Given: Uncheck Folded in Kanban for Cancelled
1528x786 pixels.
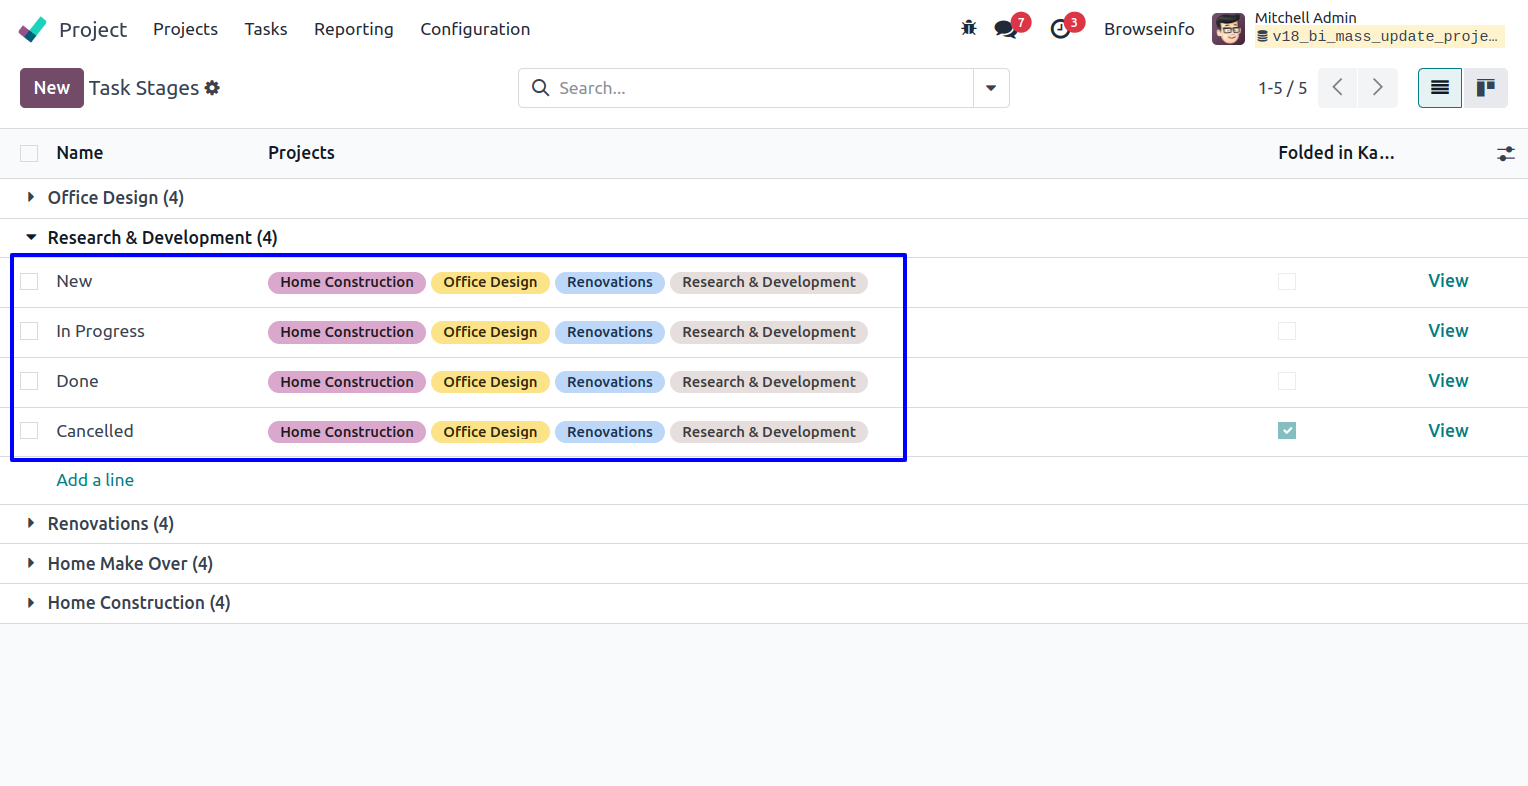Looking at the screenshot, I should click(1287, 431).
